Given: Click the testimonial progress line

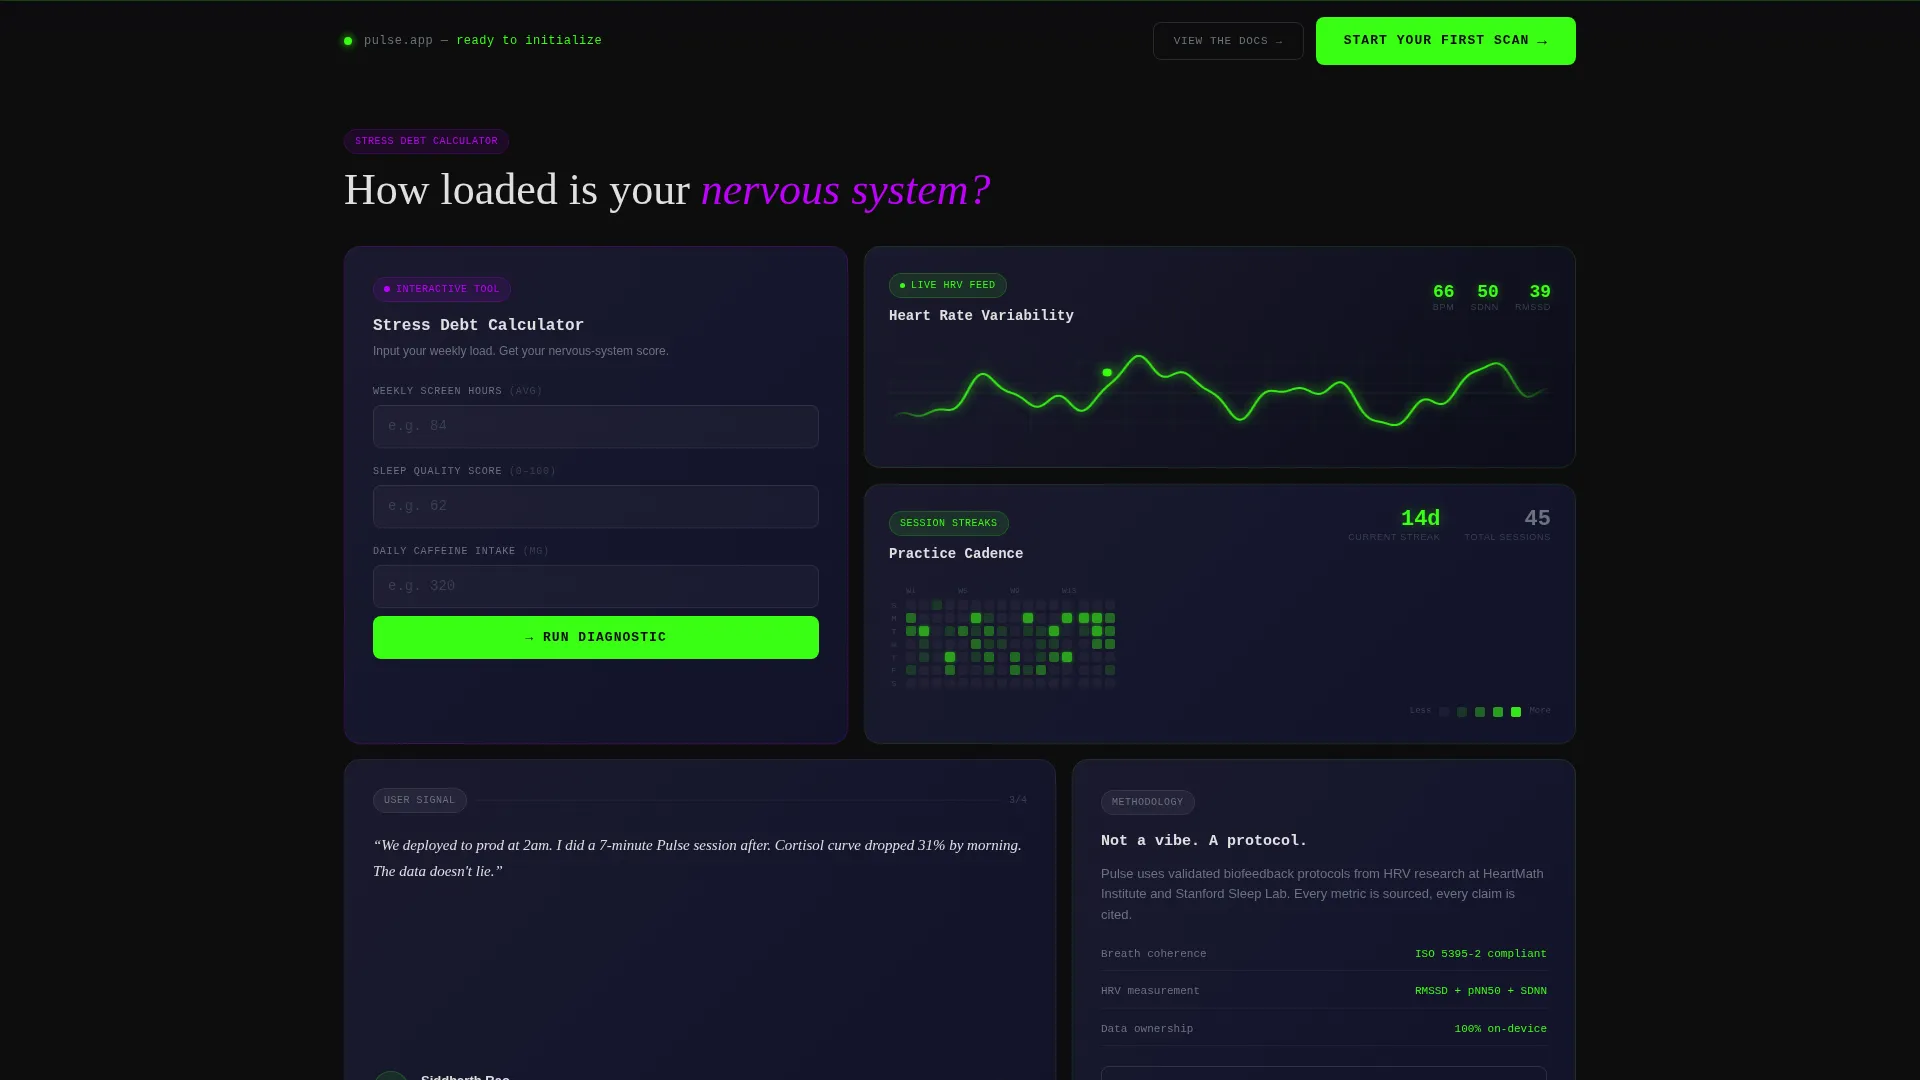Looking at the screenshot, I should [x=738, y=800].
